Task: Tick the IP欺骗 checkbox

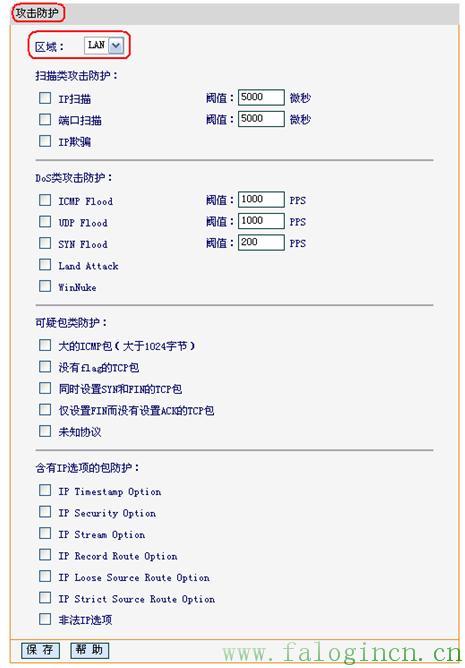Action: [45, 141]
